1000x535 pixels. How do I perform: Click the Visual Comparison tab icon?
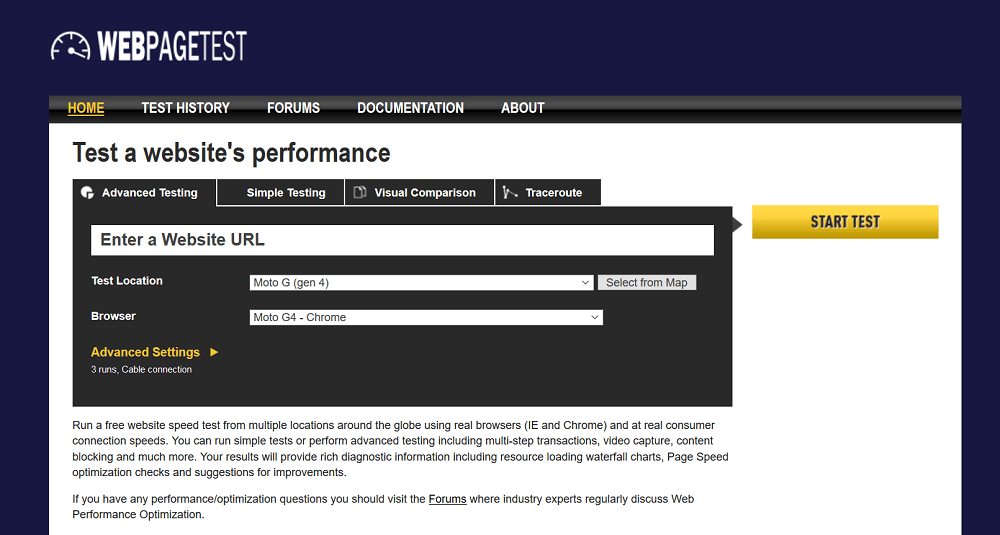click(x=360, y=192)
